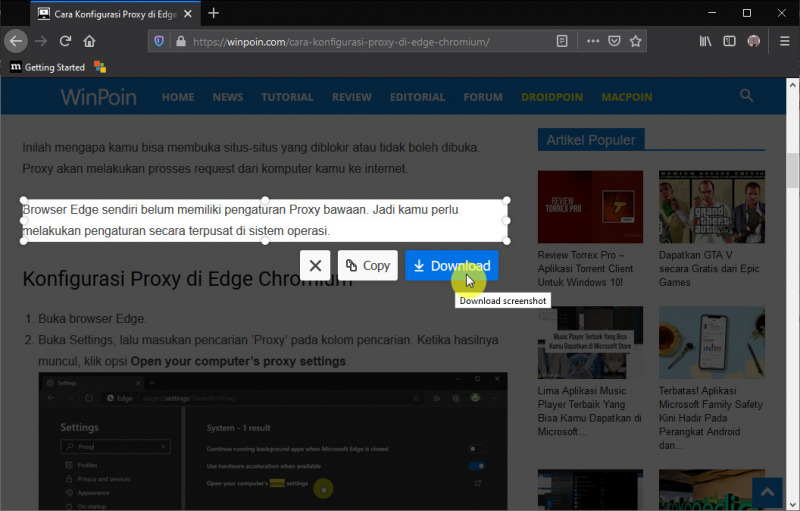Open the Firefox account avatar
This screenshot has width=800, height=511.
pos(754,41)
